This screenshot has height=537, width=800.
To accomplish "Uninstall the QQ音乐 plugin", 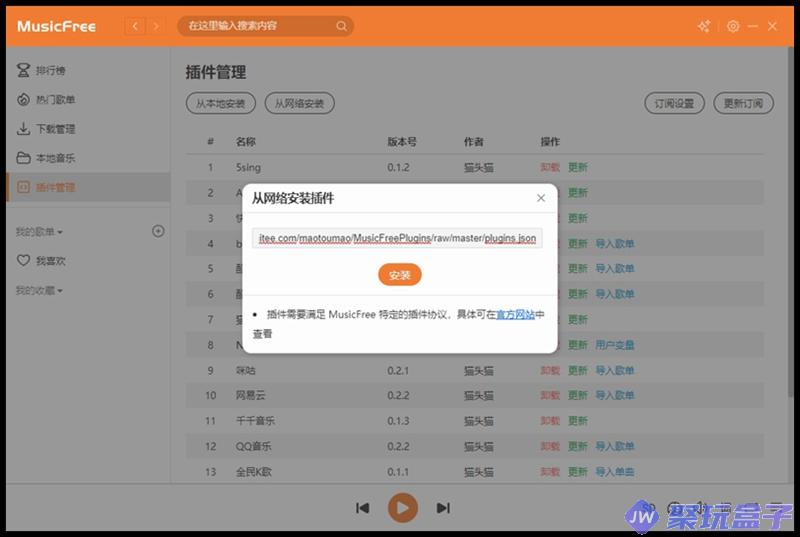I will tap(550, 446).
